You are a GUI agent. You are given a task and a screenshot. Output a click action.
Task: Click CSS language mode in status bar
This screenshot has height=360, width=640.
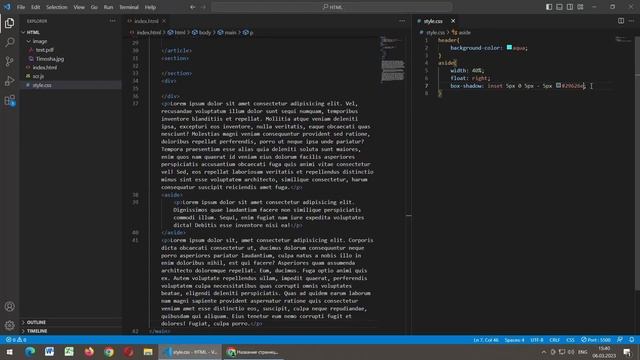click(x=570, y=340)
